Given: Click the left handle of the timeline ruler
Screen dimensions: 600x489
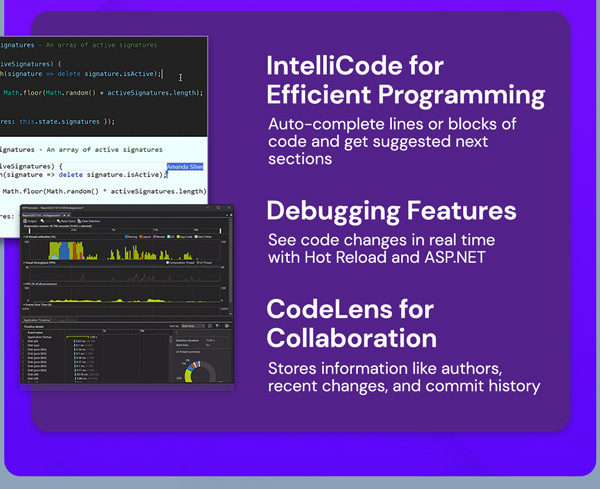Looking at the screenshot, I should point(29,231).
